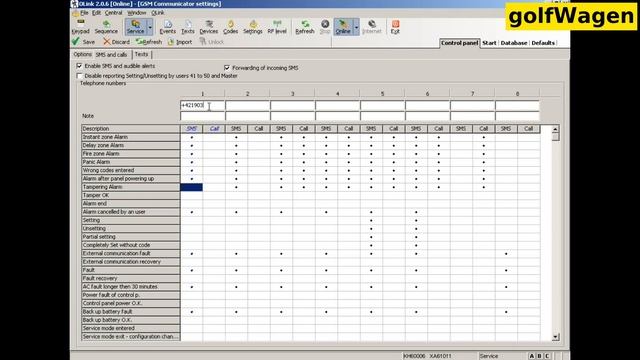Click telephone number field 1

pos(202,105)
